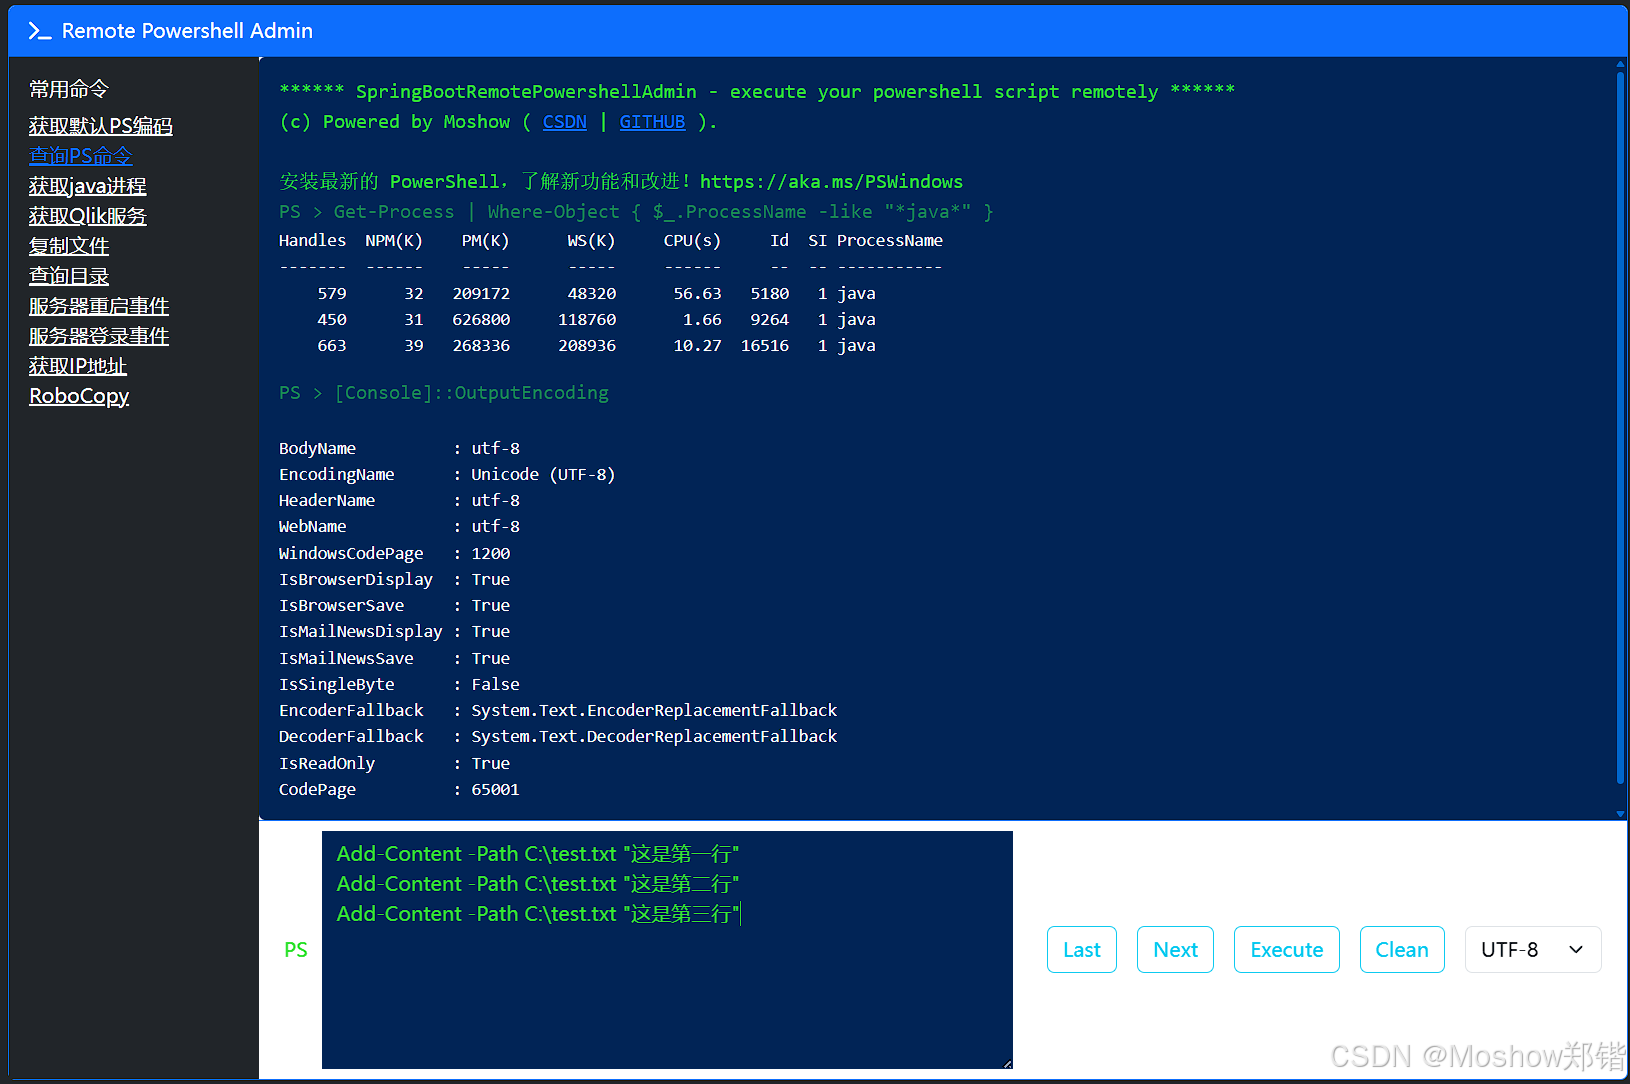Click the console output vertical scrollbar

[1620, 430]
